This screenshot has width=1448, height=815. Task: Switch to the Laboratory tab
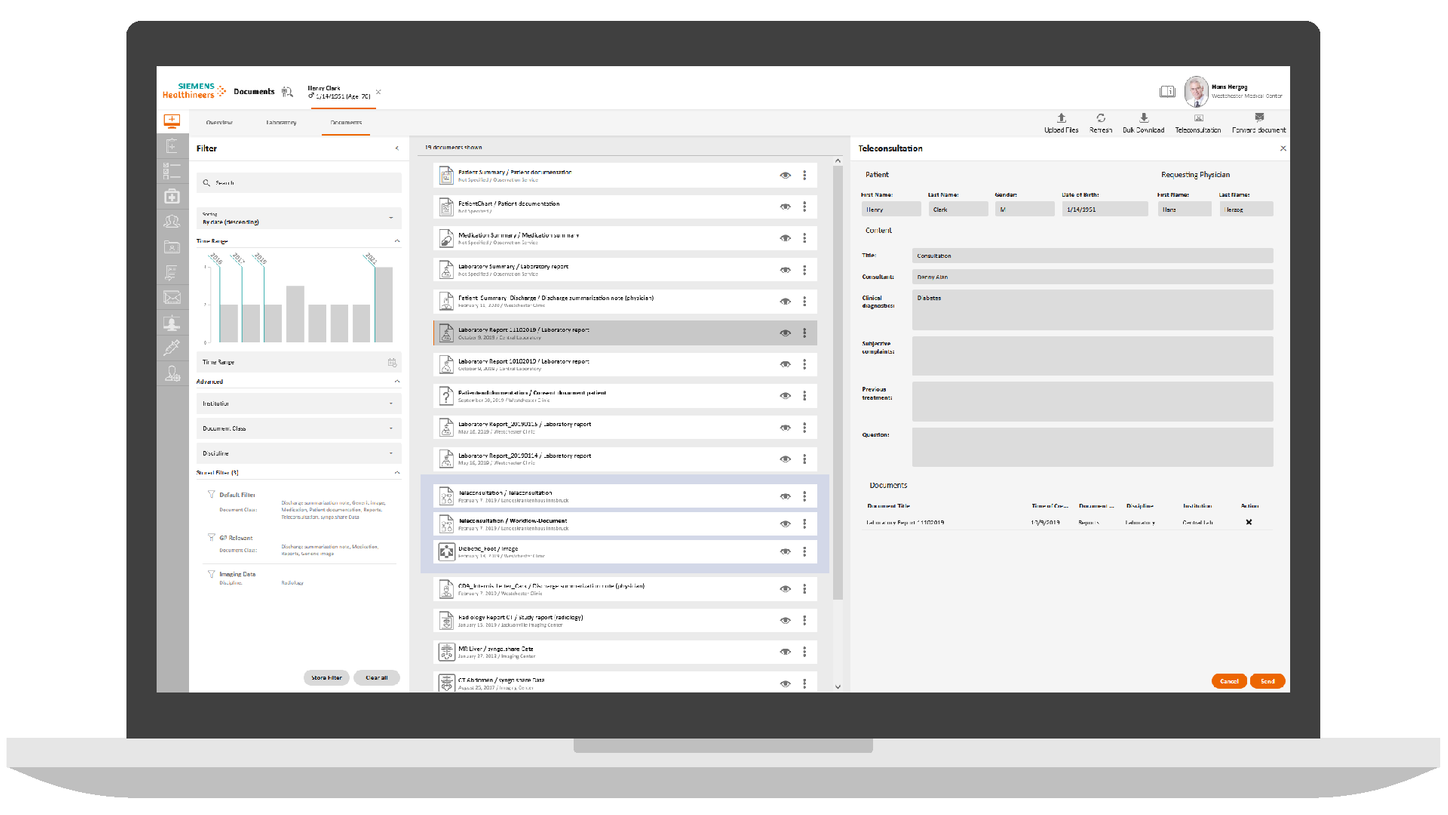click(x=281, y=123)
